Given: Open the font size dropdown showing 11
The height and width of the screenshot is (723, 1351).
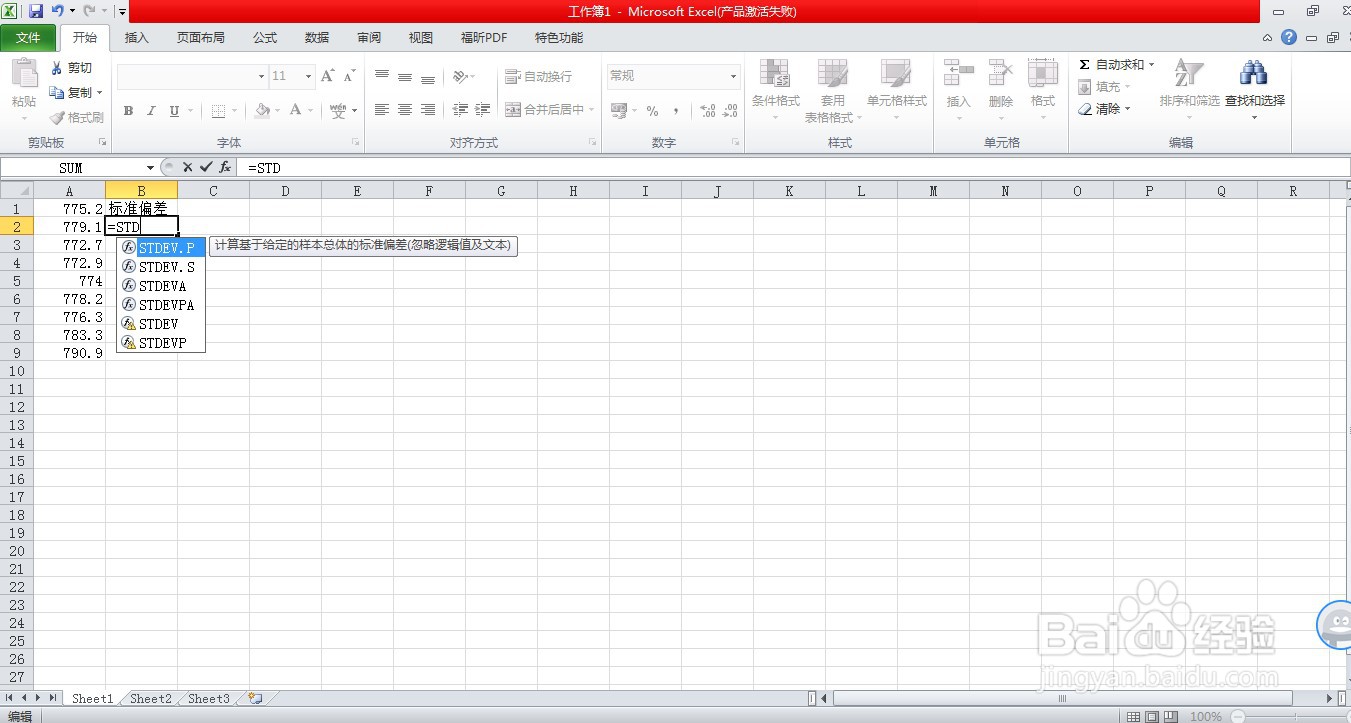Looking at the screenshot, I should point(308,76).
